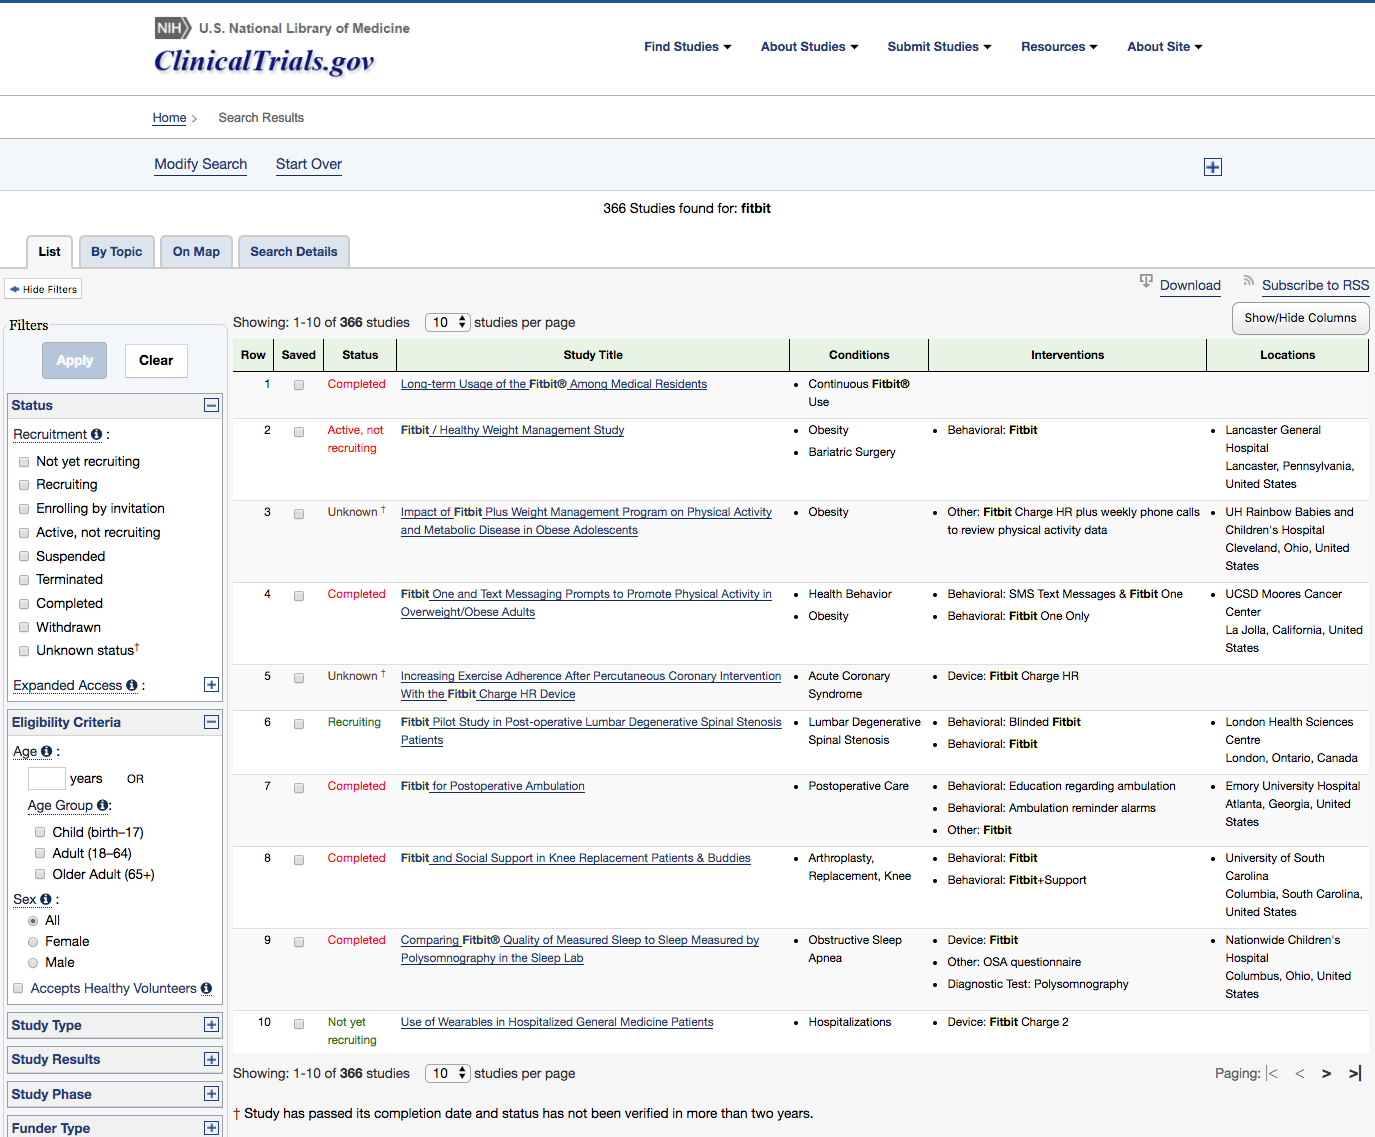
Task: Go to the next results page arrow
Action: pyautogui.click(x=1326, y=1073)
